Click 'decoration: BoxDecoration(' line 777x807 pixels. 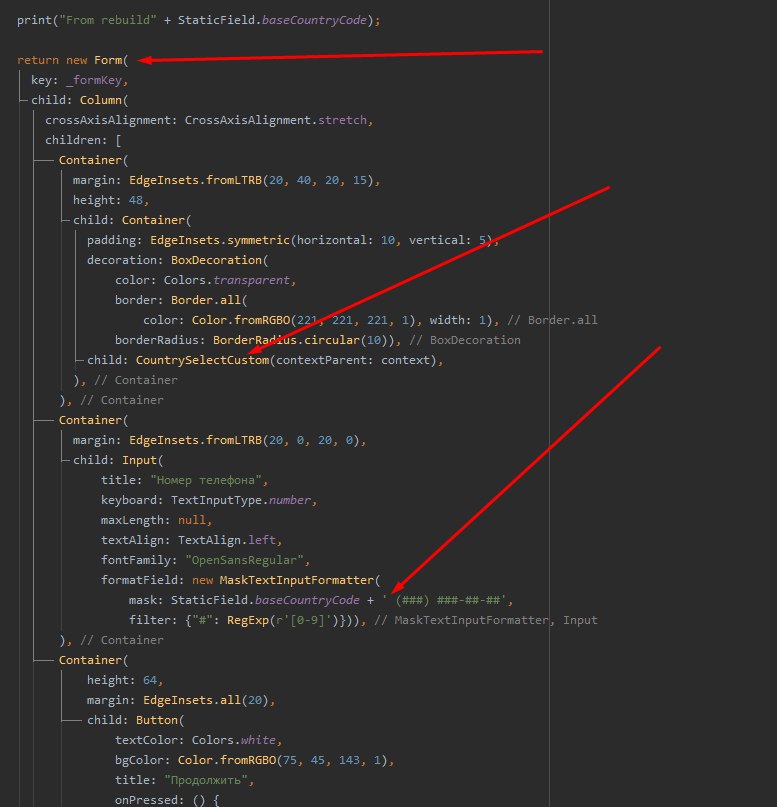click(x=178, y=260)
